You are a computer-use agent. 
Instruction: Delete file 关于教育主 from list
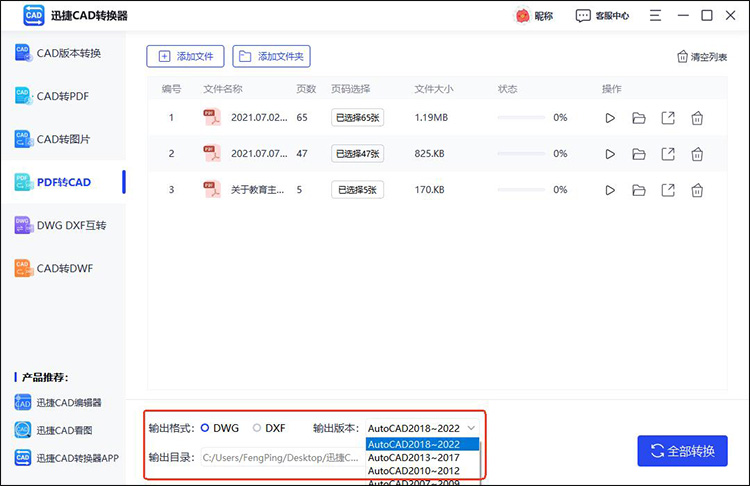(x=697, y=190)
